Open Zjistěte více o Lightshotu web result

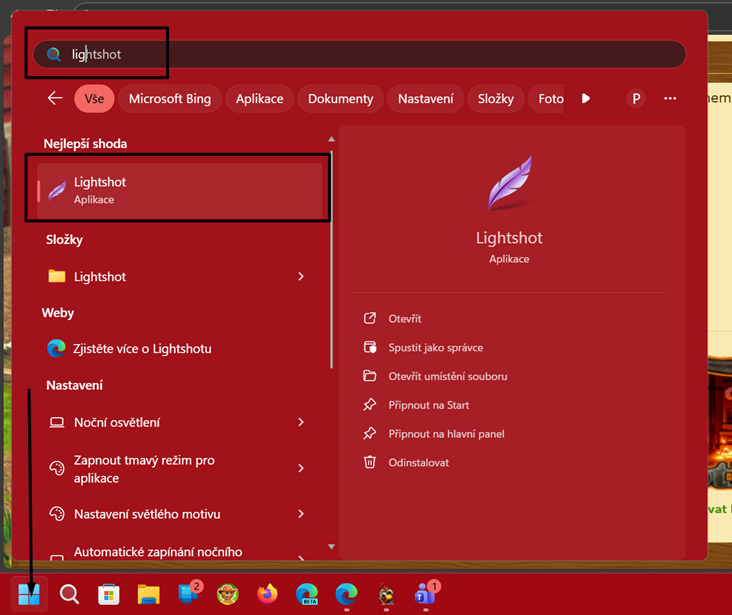(x=180, y=348)
